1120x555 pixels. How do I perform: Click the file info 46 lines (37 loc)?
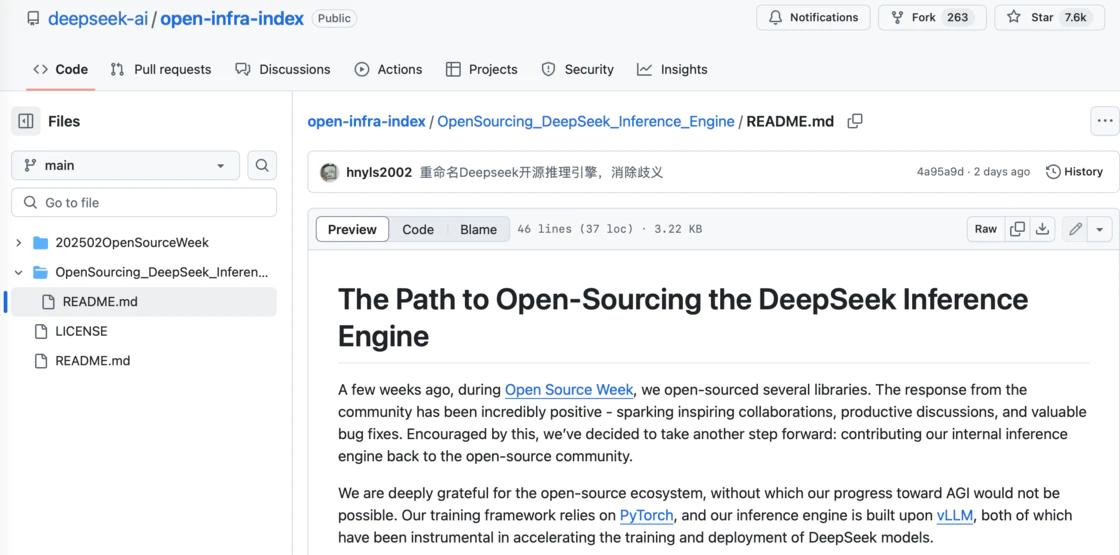tap(575, 229)
